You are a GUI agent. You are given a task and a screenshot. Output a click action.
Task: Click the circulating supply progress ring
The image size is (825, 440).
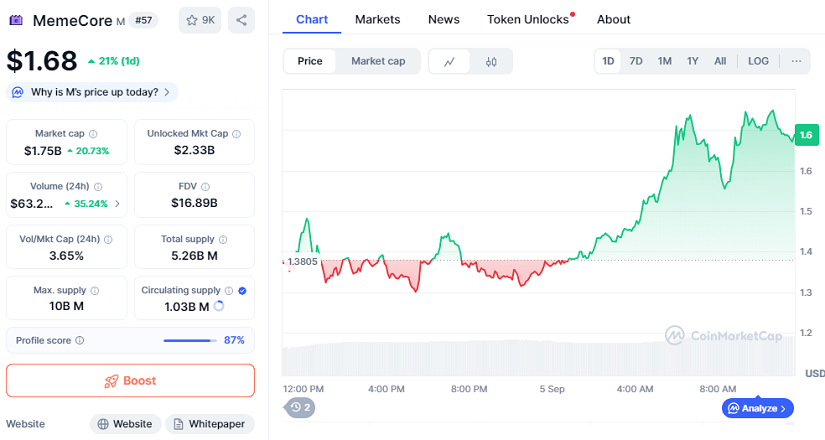pyautogui.click(x=219, y=306)
